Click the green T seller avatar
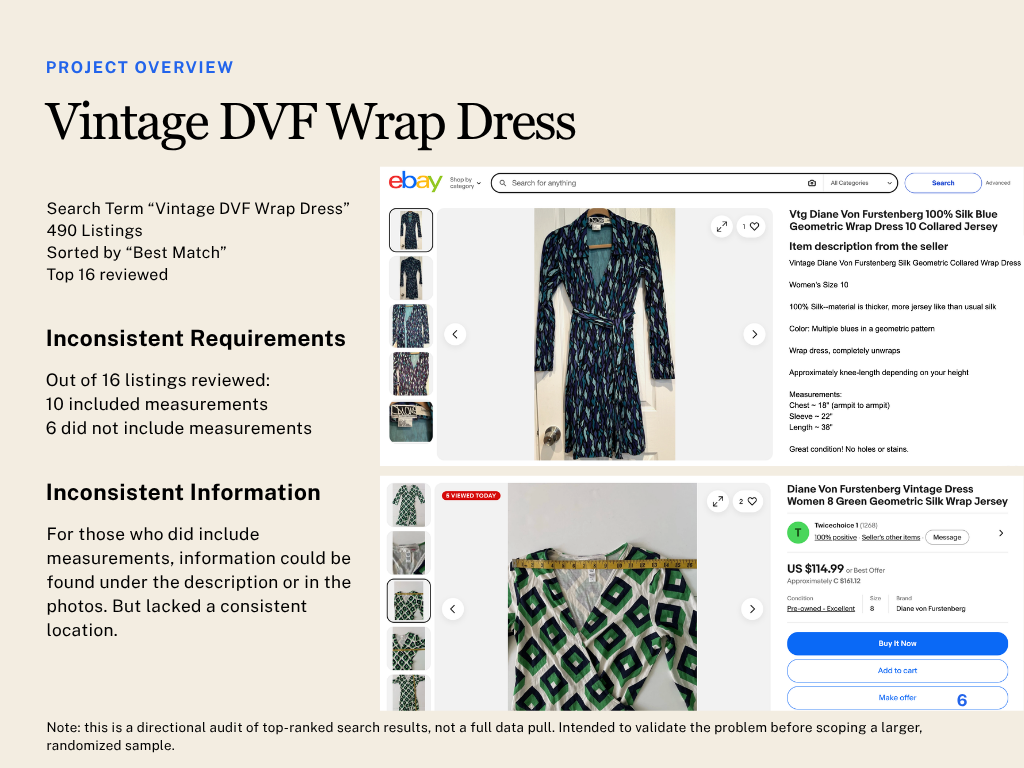The height and width of the screenshot is (768, 1024). tap(797, 532)
